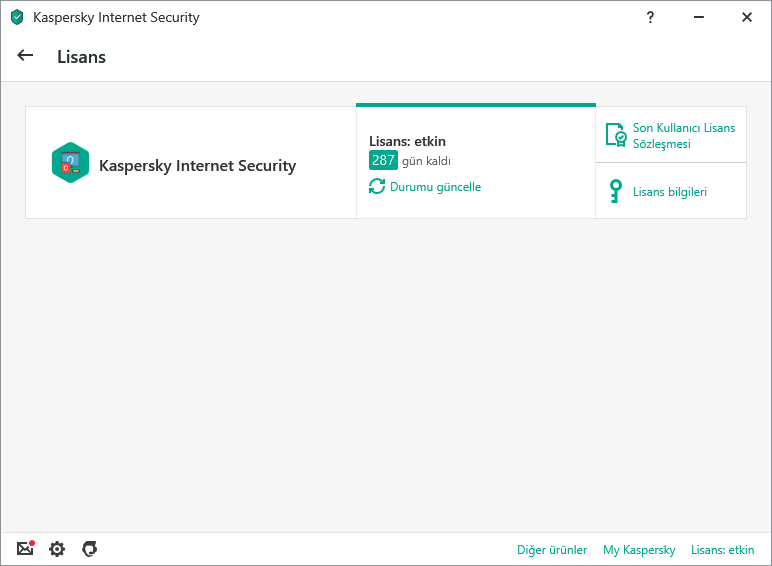Open the Diğer ürünler link
The height and width of the screenshot is (566, 772).
click(x=552, y=550)
